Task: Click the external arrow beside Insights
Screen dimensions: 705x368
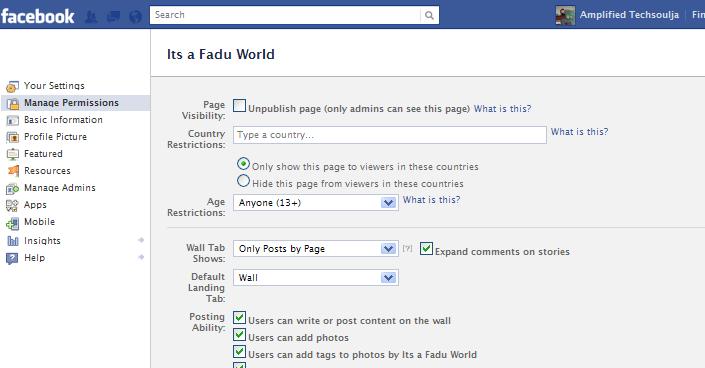Action: (x=141, y=240)
